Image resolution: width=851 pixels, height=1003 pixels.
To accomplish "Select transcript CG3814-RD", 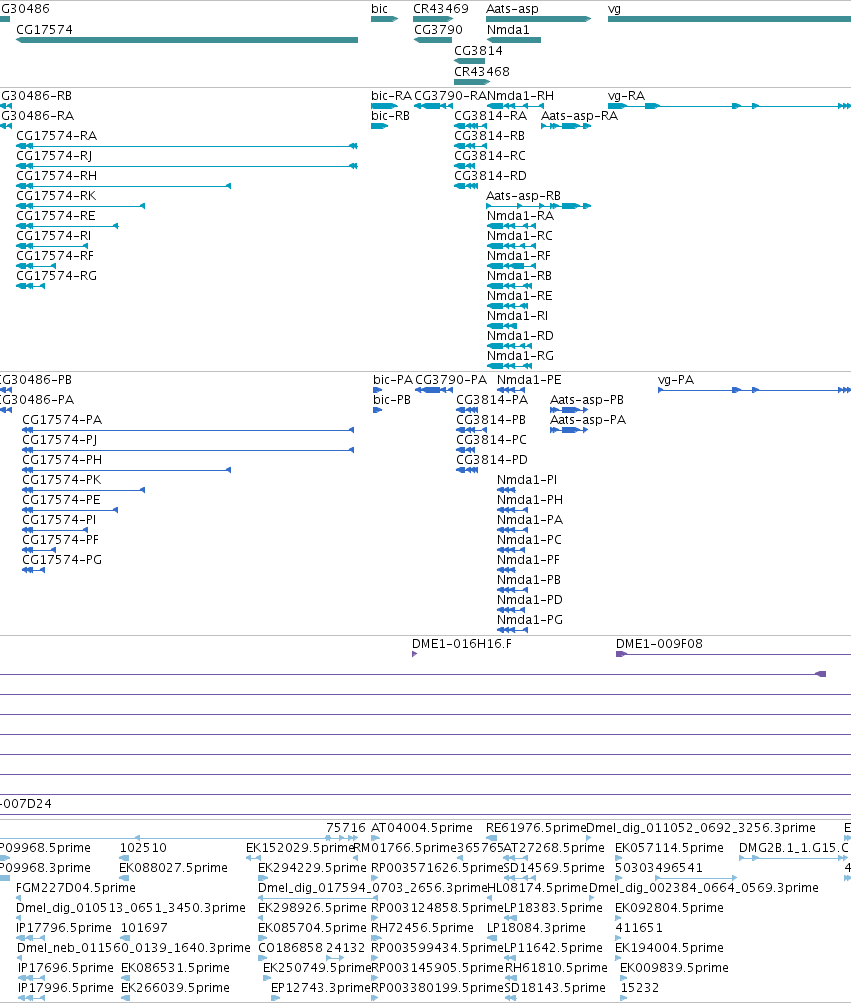I will [491, 175].
